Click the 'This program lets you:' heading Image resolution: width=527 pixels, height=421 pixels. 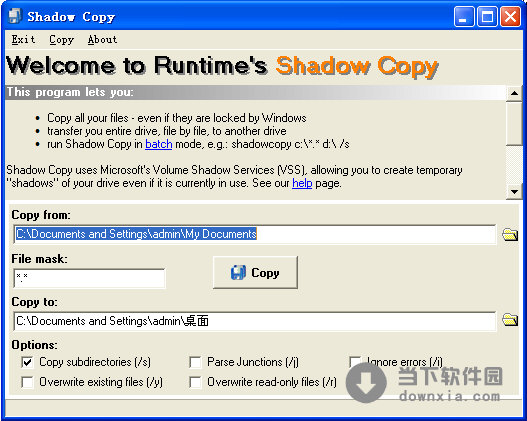(70, 92)
